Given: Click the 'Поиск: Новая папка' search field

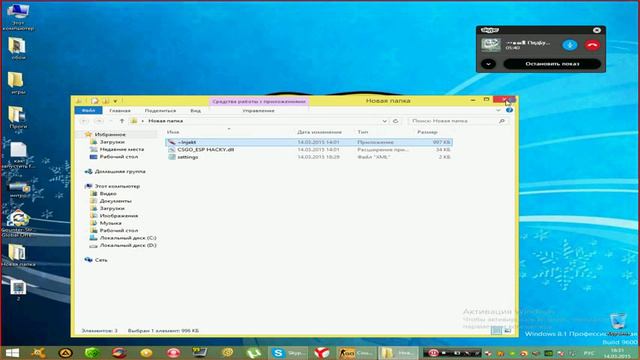Looking at the screenshot, I should coord(459,121).
